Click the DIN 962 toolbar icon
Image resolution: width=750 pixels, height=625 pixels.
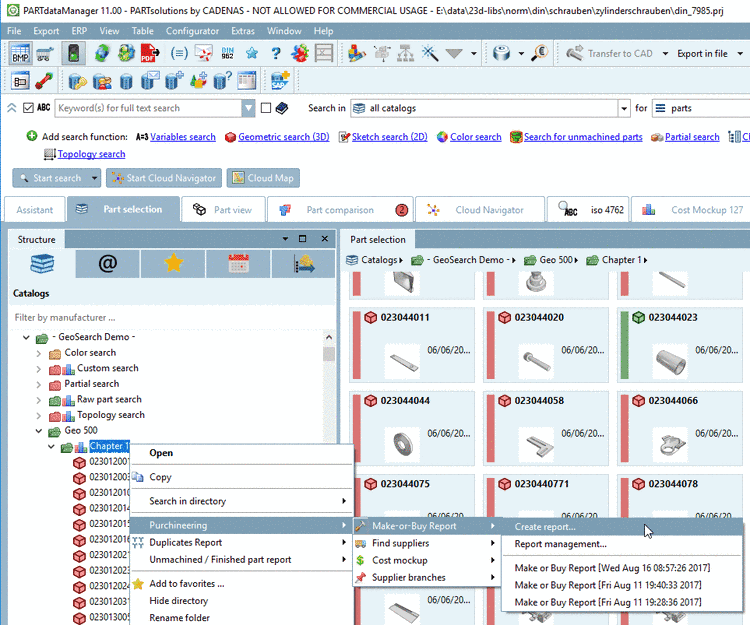point(227,53)
